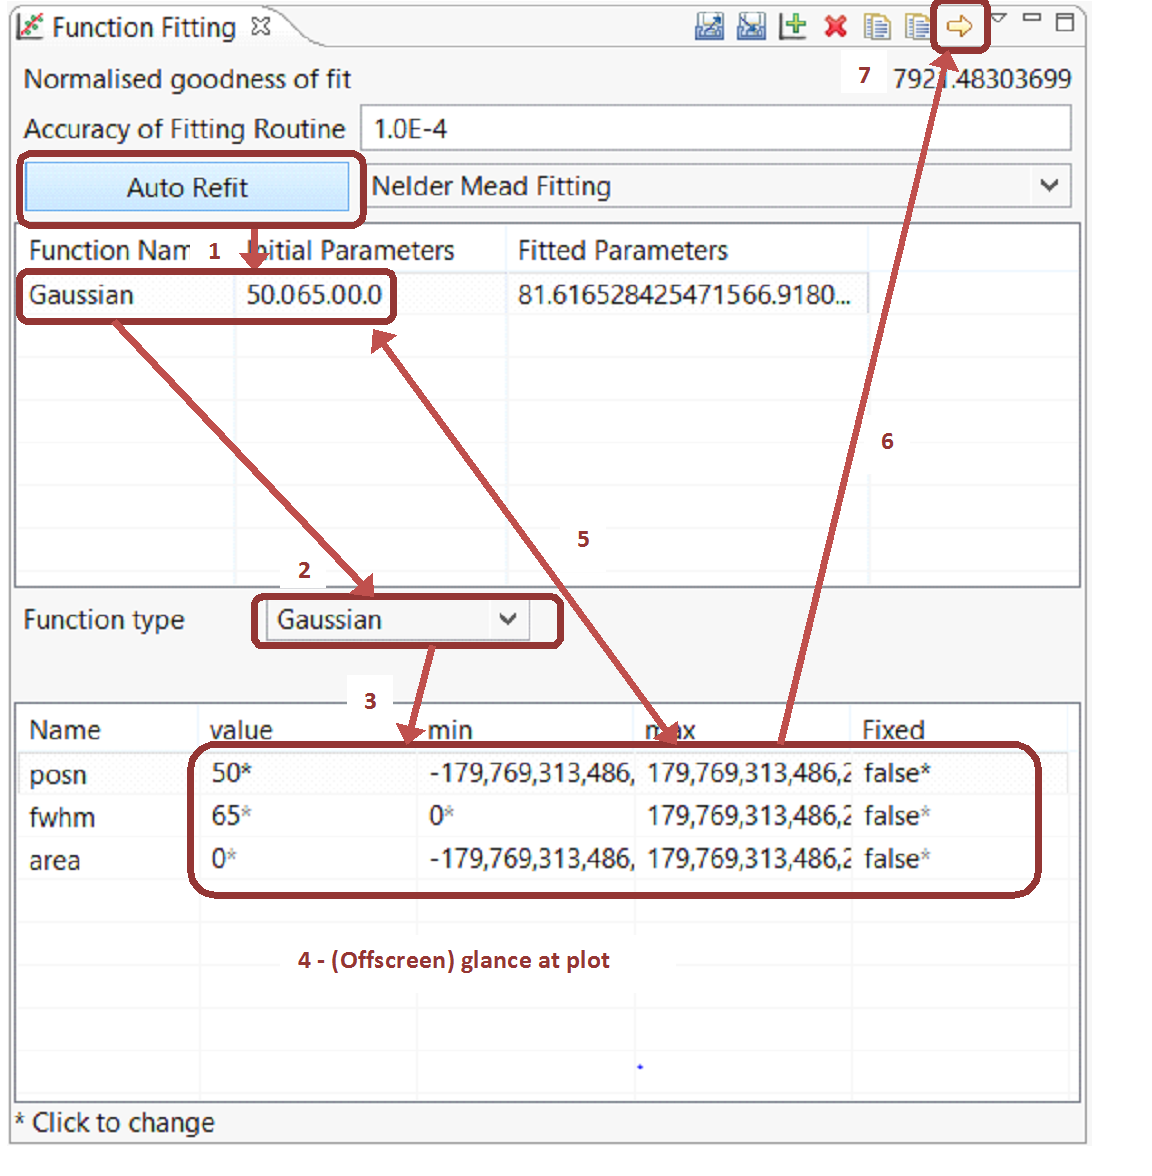The height and width of the screenshot is (1176, 1152).
Task: Click the red X delete function icon
Action: pos(835,27)
